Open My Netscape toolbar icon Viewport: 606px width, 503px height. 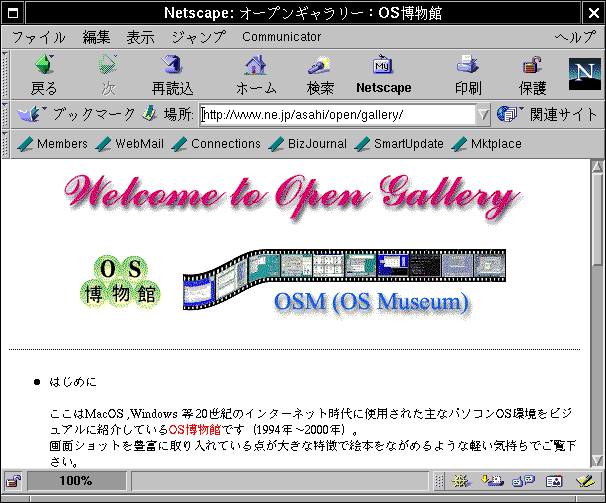coord(383,65)
